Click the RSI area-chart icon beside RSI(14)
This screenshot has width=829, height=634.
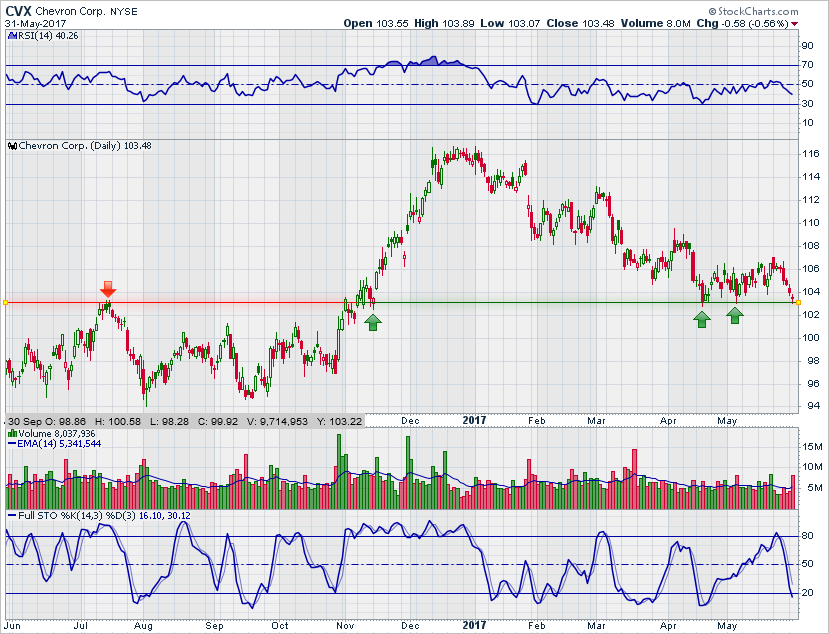coord(12,35)
